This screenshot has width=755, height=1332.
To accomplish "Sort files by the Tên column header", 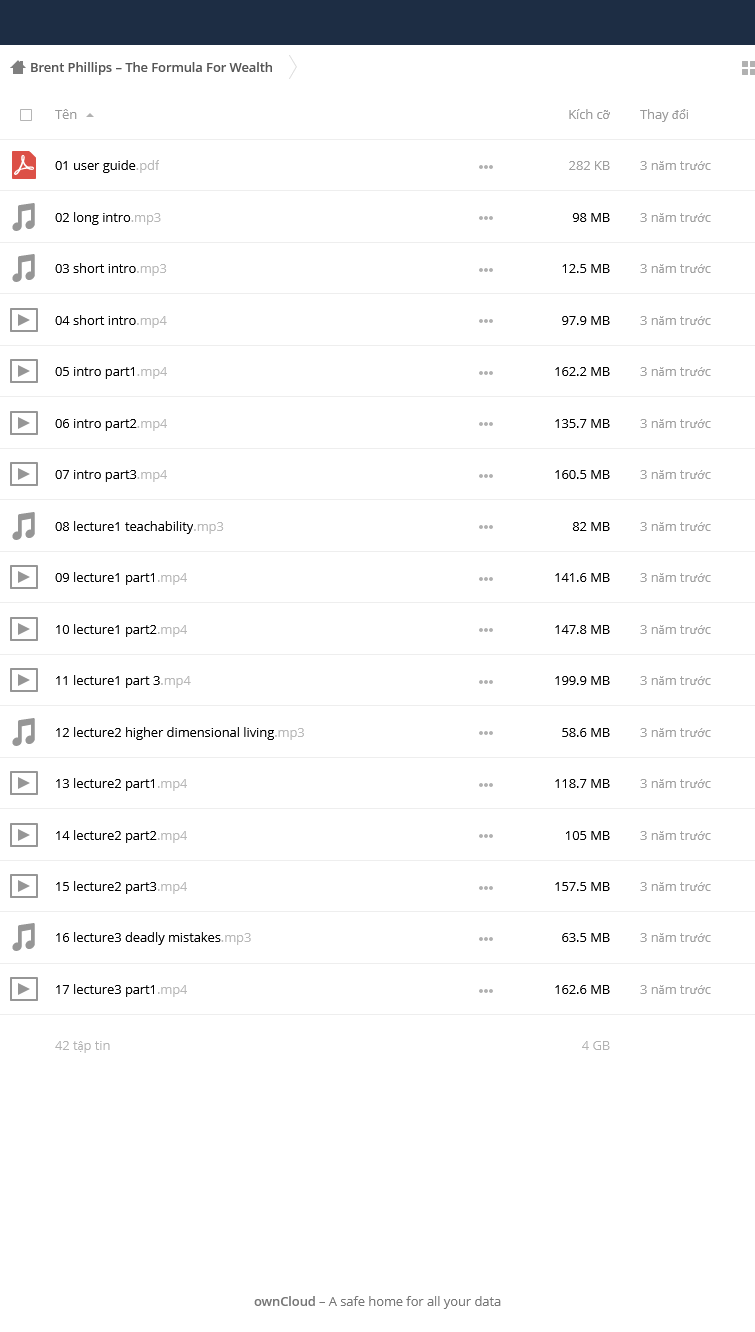I will (66, 114).
